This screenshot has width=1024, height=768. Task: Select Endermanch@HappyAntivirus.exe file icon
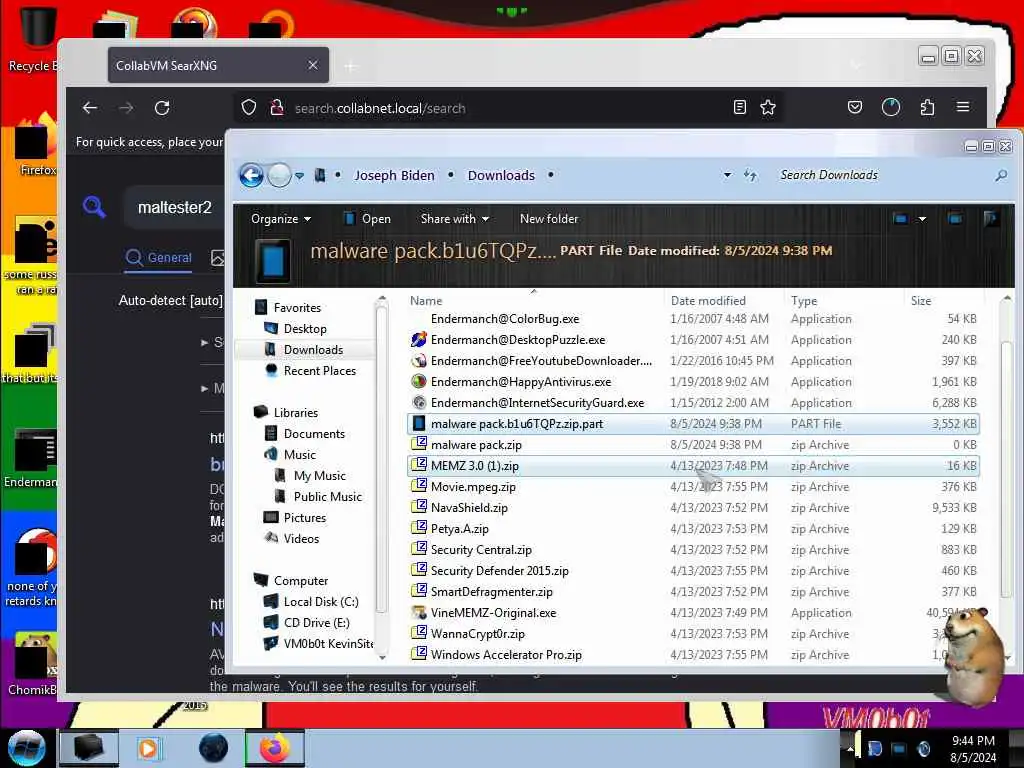419,381
